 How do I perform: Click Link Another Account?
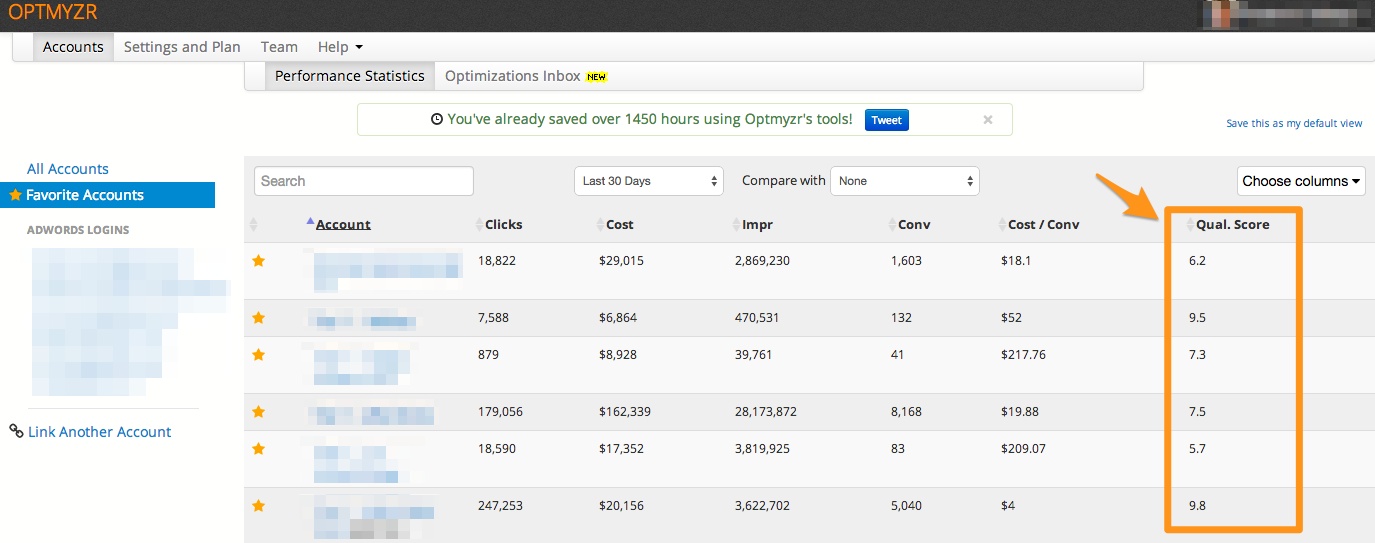point(99,432)
